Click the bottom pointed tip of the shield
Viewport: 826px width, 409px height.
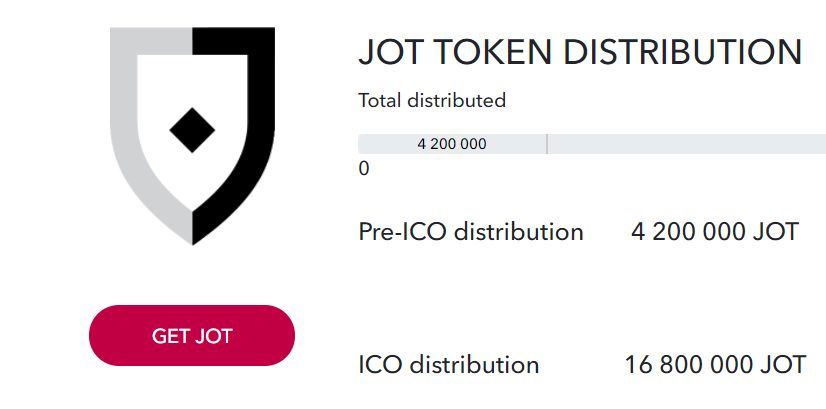pos(192,238)
